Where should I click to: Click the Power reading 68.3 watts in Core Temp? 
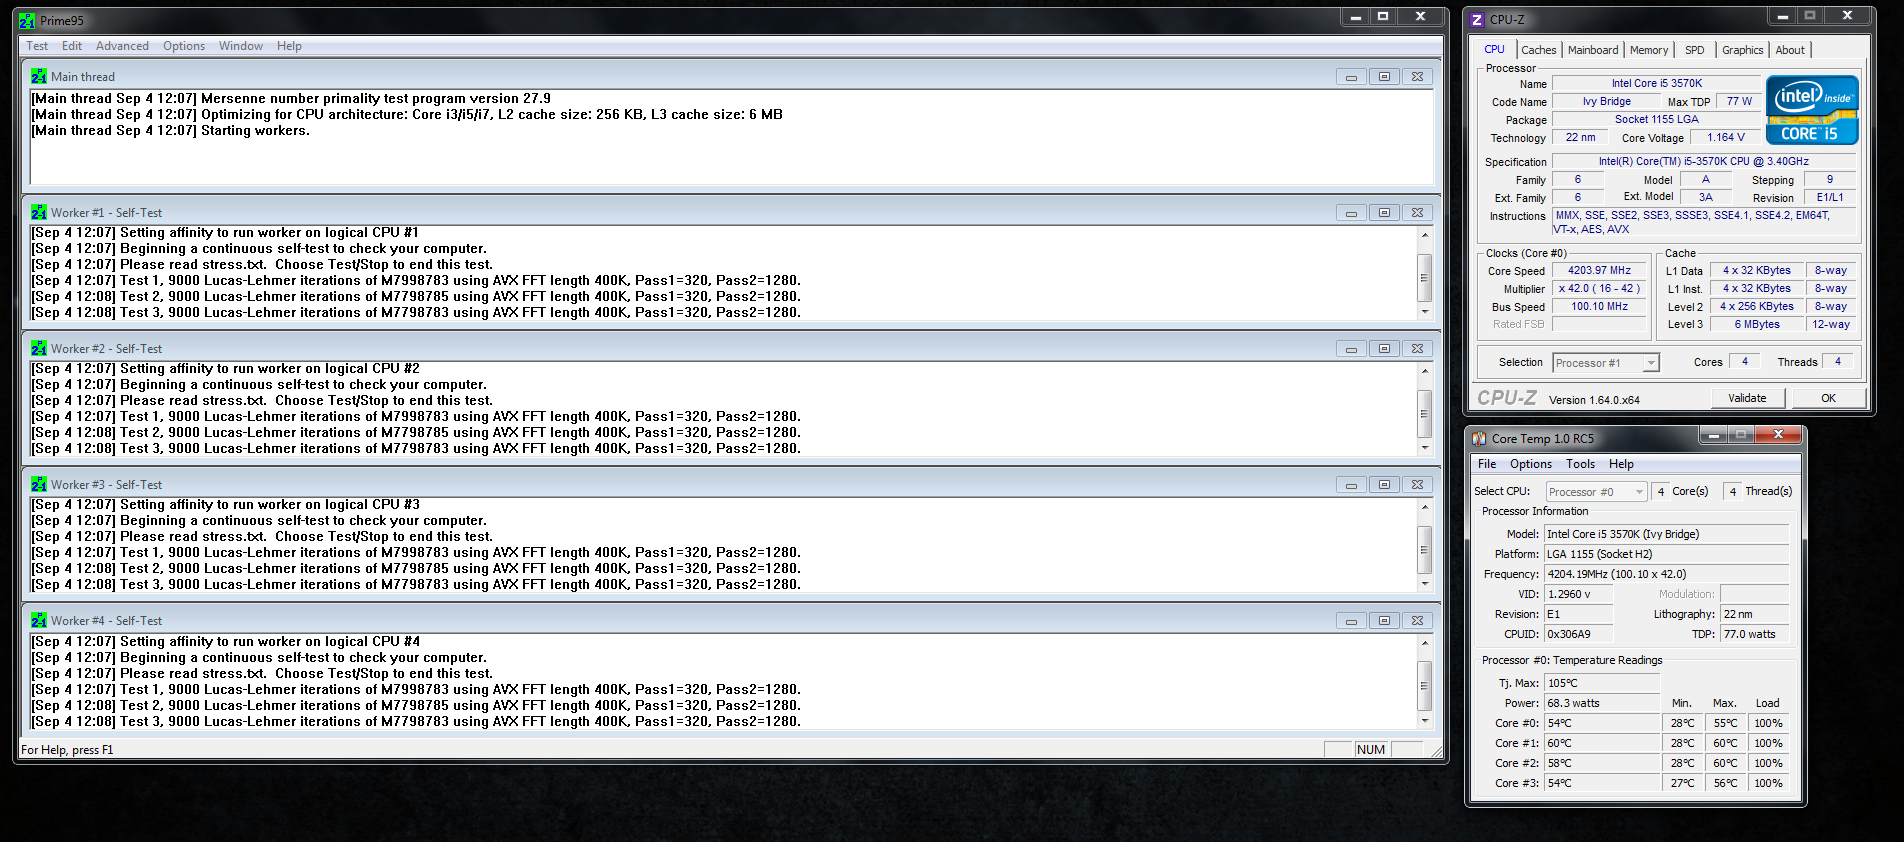point(1601,703)
